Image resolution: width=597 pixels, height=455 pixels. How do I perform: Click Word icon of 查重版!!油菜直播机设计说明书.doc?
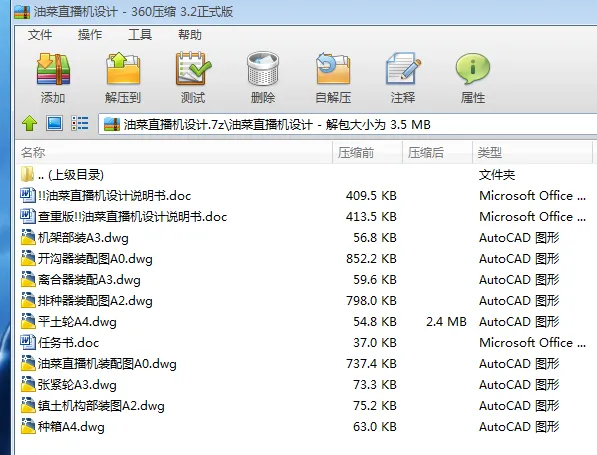click(28, 216)
